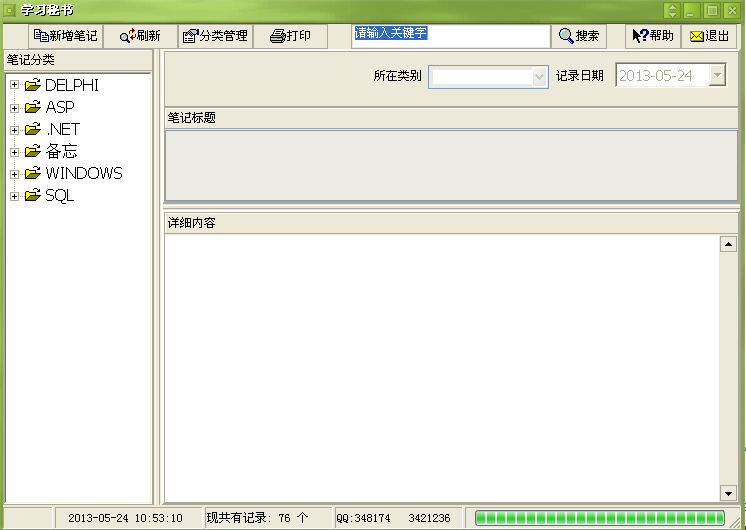Click the scroll down arrow of 详细内容
Image resolution: width=746 pixels, height=530 pixels.
tap(728, 493)
